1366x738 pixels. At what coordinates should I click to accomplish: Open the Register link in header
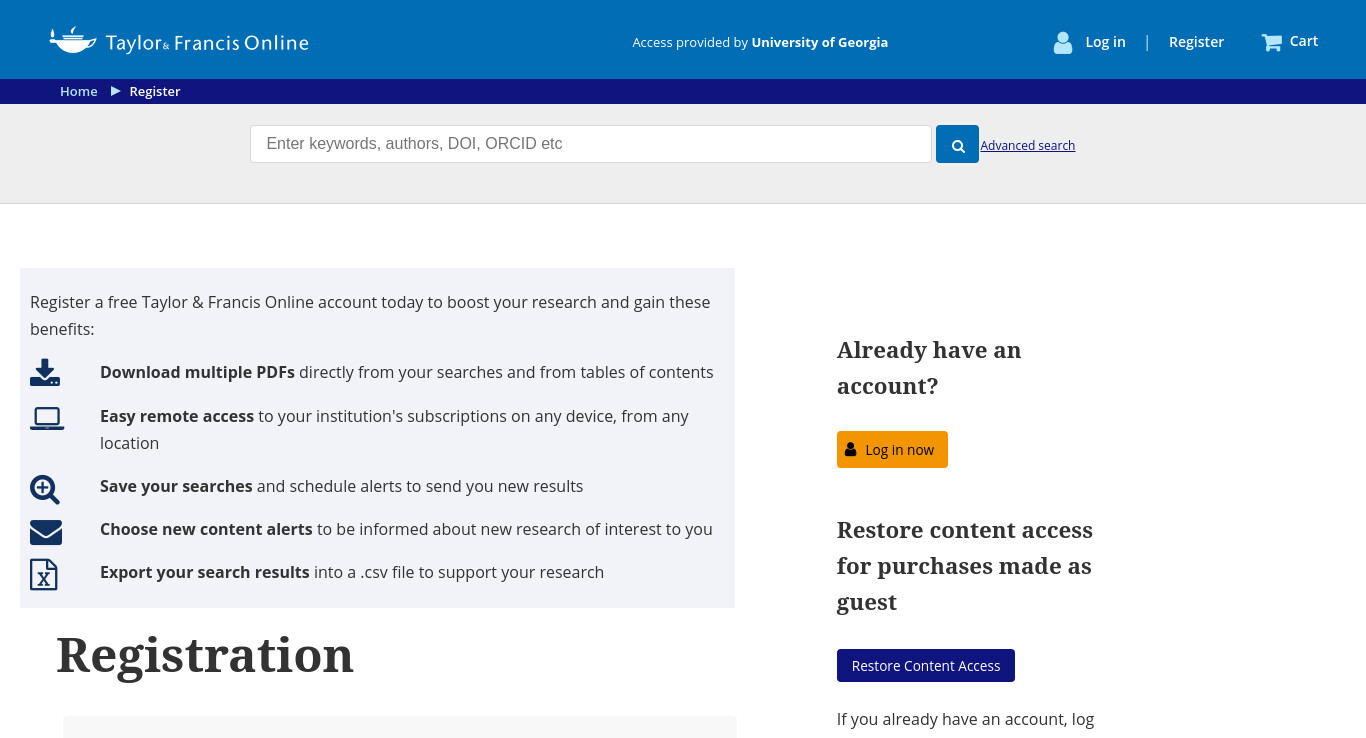point(1196,42)
